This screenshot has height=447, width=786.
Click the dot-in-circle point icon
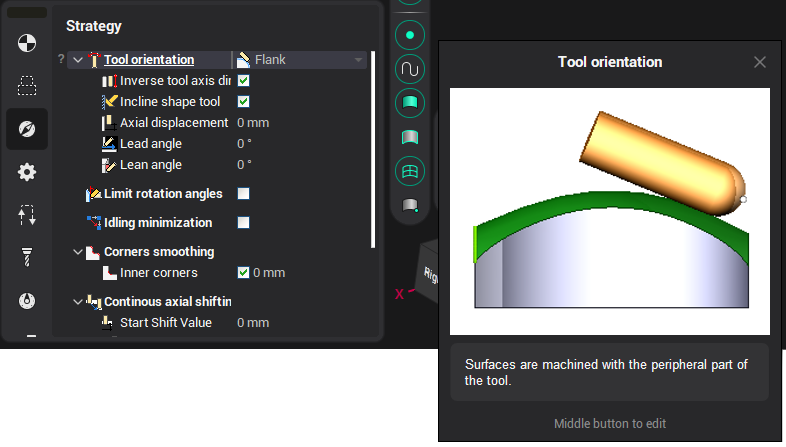pos(411,35)
